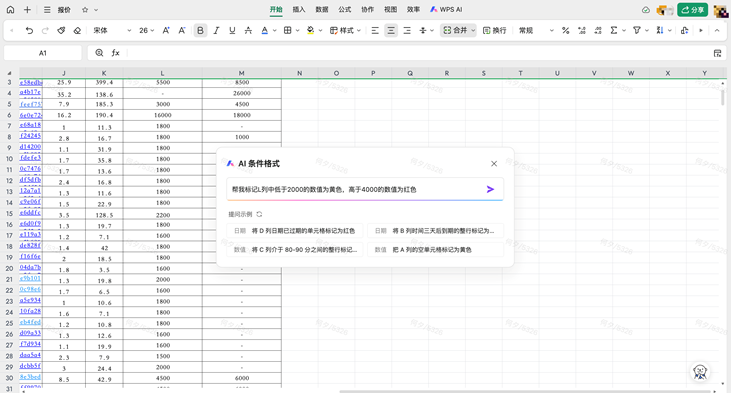Switch to the 效率 tab
This screenshot has width=731, height=393.
click(413, 9)
